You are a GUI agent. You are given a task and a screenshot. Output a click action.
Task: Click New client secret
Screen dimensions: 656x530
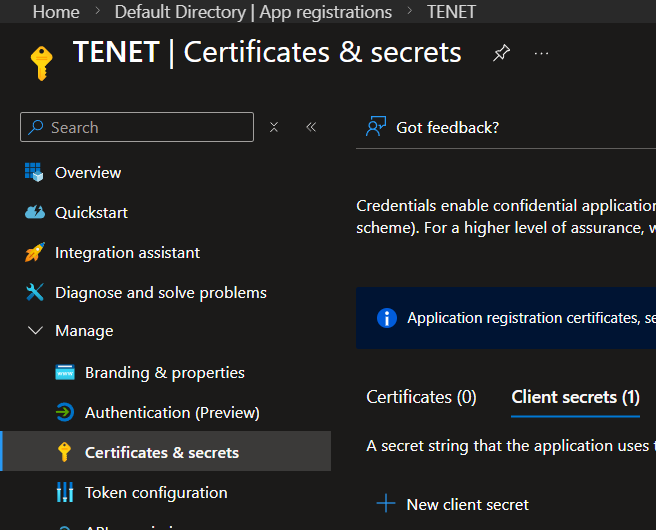click(x=467, y=505)
